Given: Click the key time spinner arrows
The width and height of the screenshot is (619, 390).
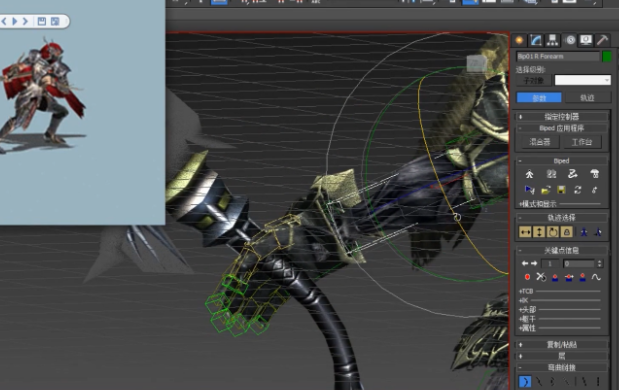Looking at the screenshot, I should (599, 263).
